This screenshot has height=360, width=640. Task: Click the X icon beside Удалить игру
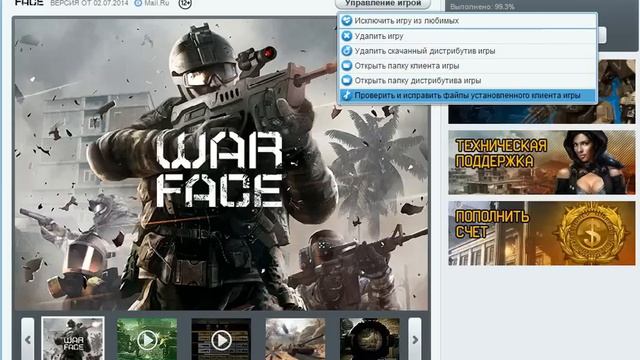tap(347, 36)
